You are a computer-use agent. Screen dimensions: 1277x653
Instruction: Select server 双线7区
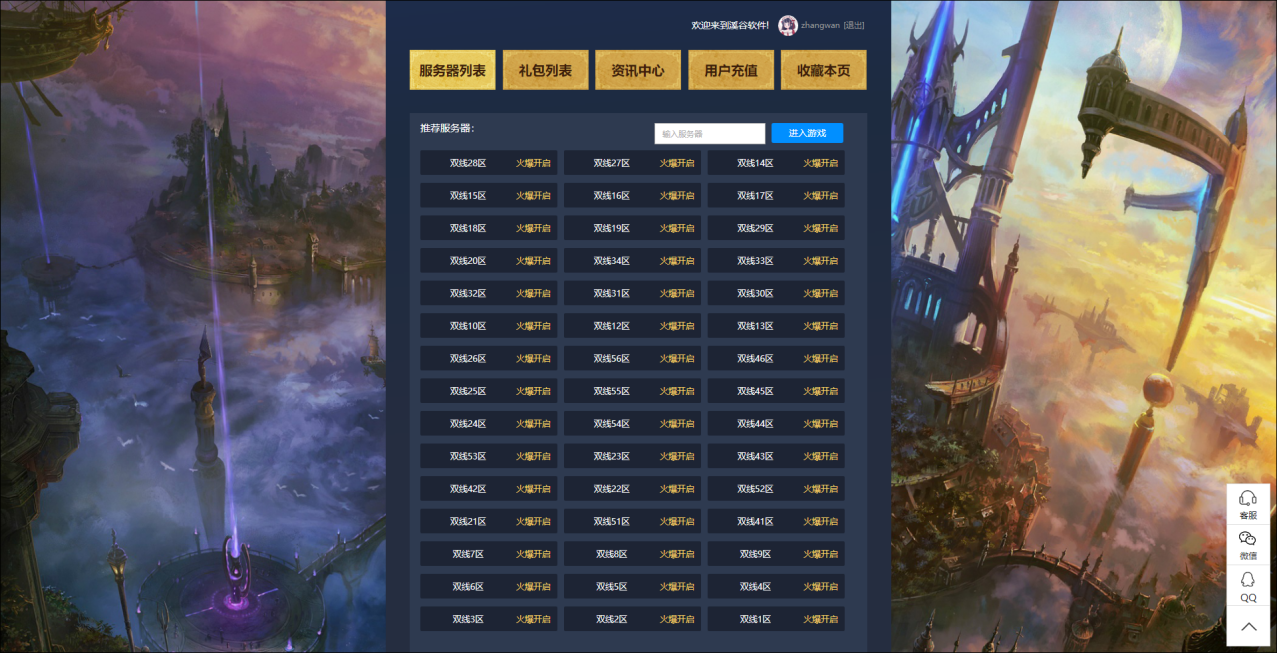pyautogui.click(x=489, y=554)
